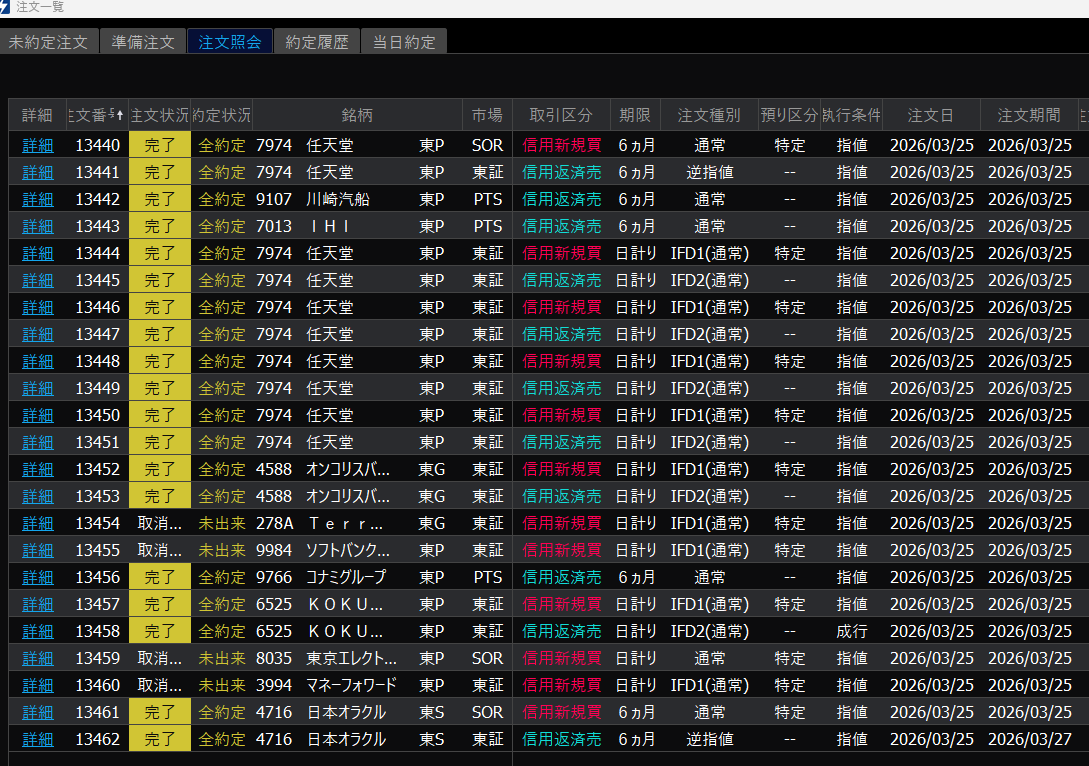Click the 注文日 column header
The image size is (1089, 766).
(x=930, y=115)
